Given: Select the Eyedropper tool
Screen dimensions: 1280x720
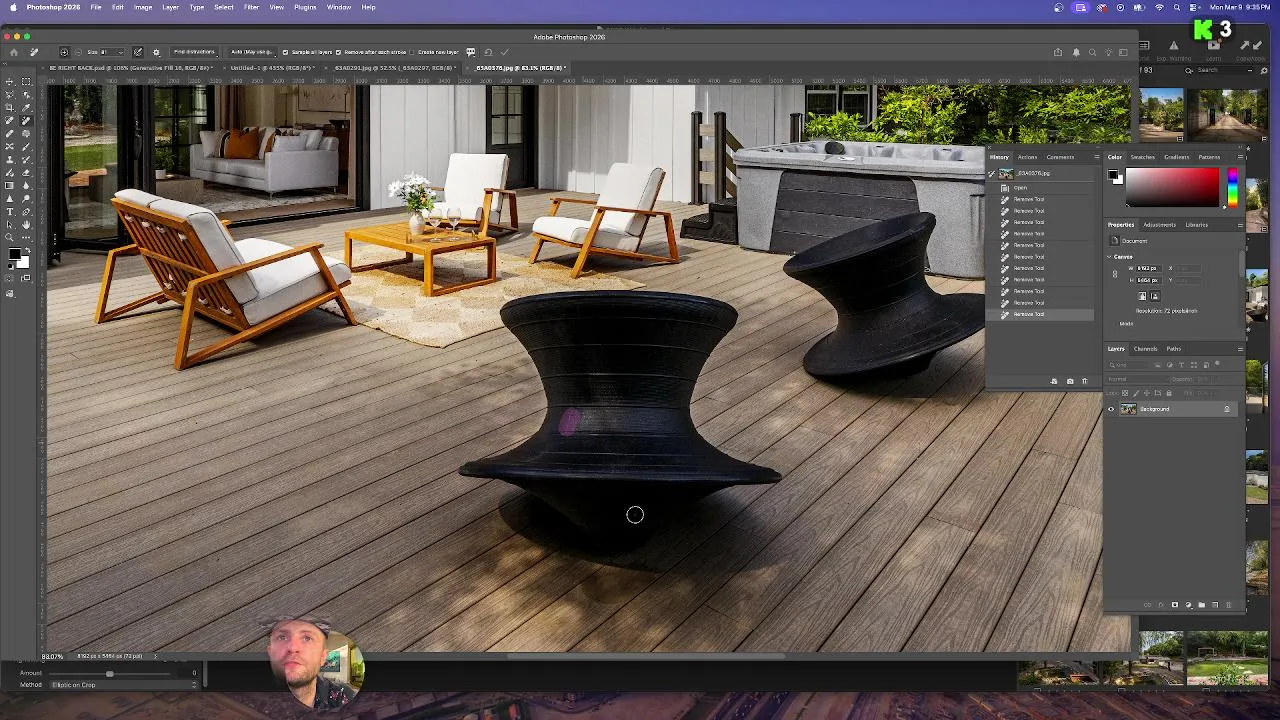Looking at the screenshot, I should coord(26,107).
